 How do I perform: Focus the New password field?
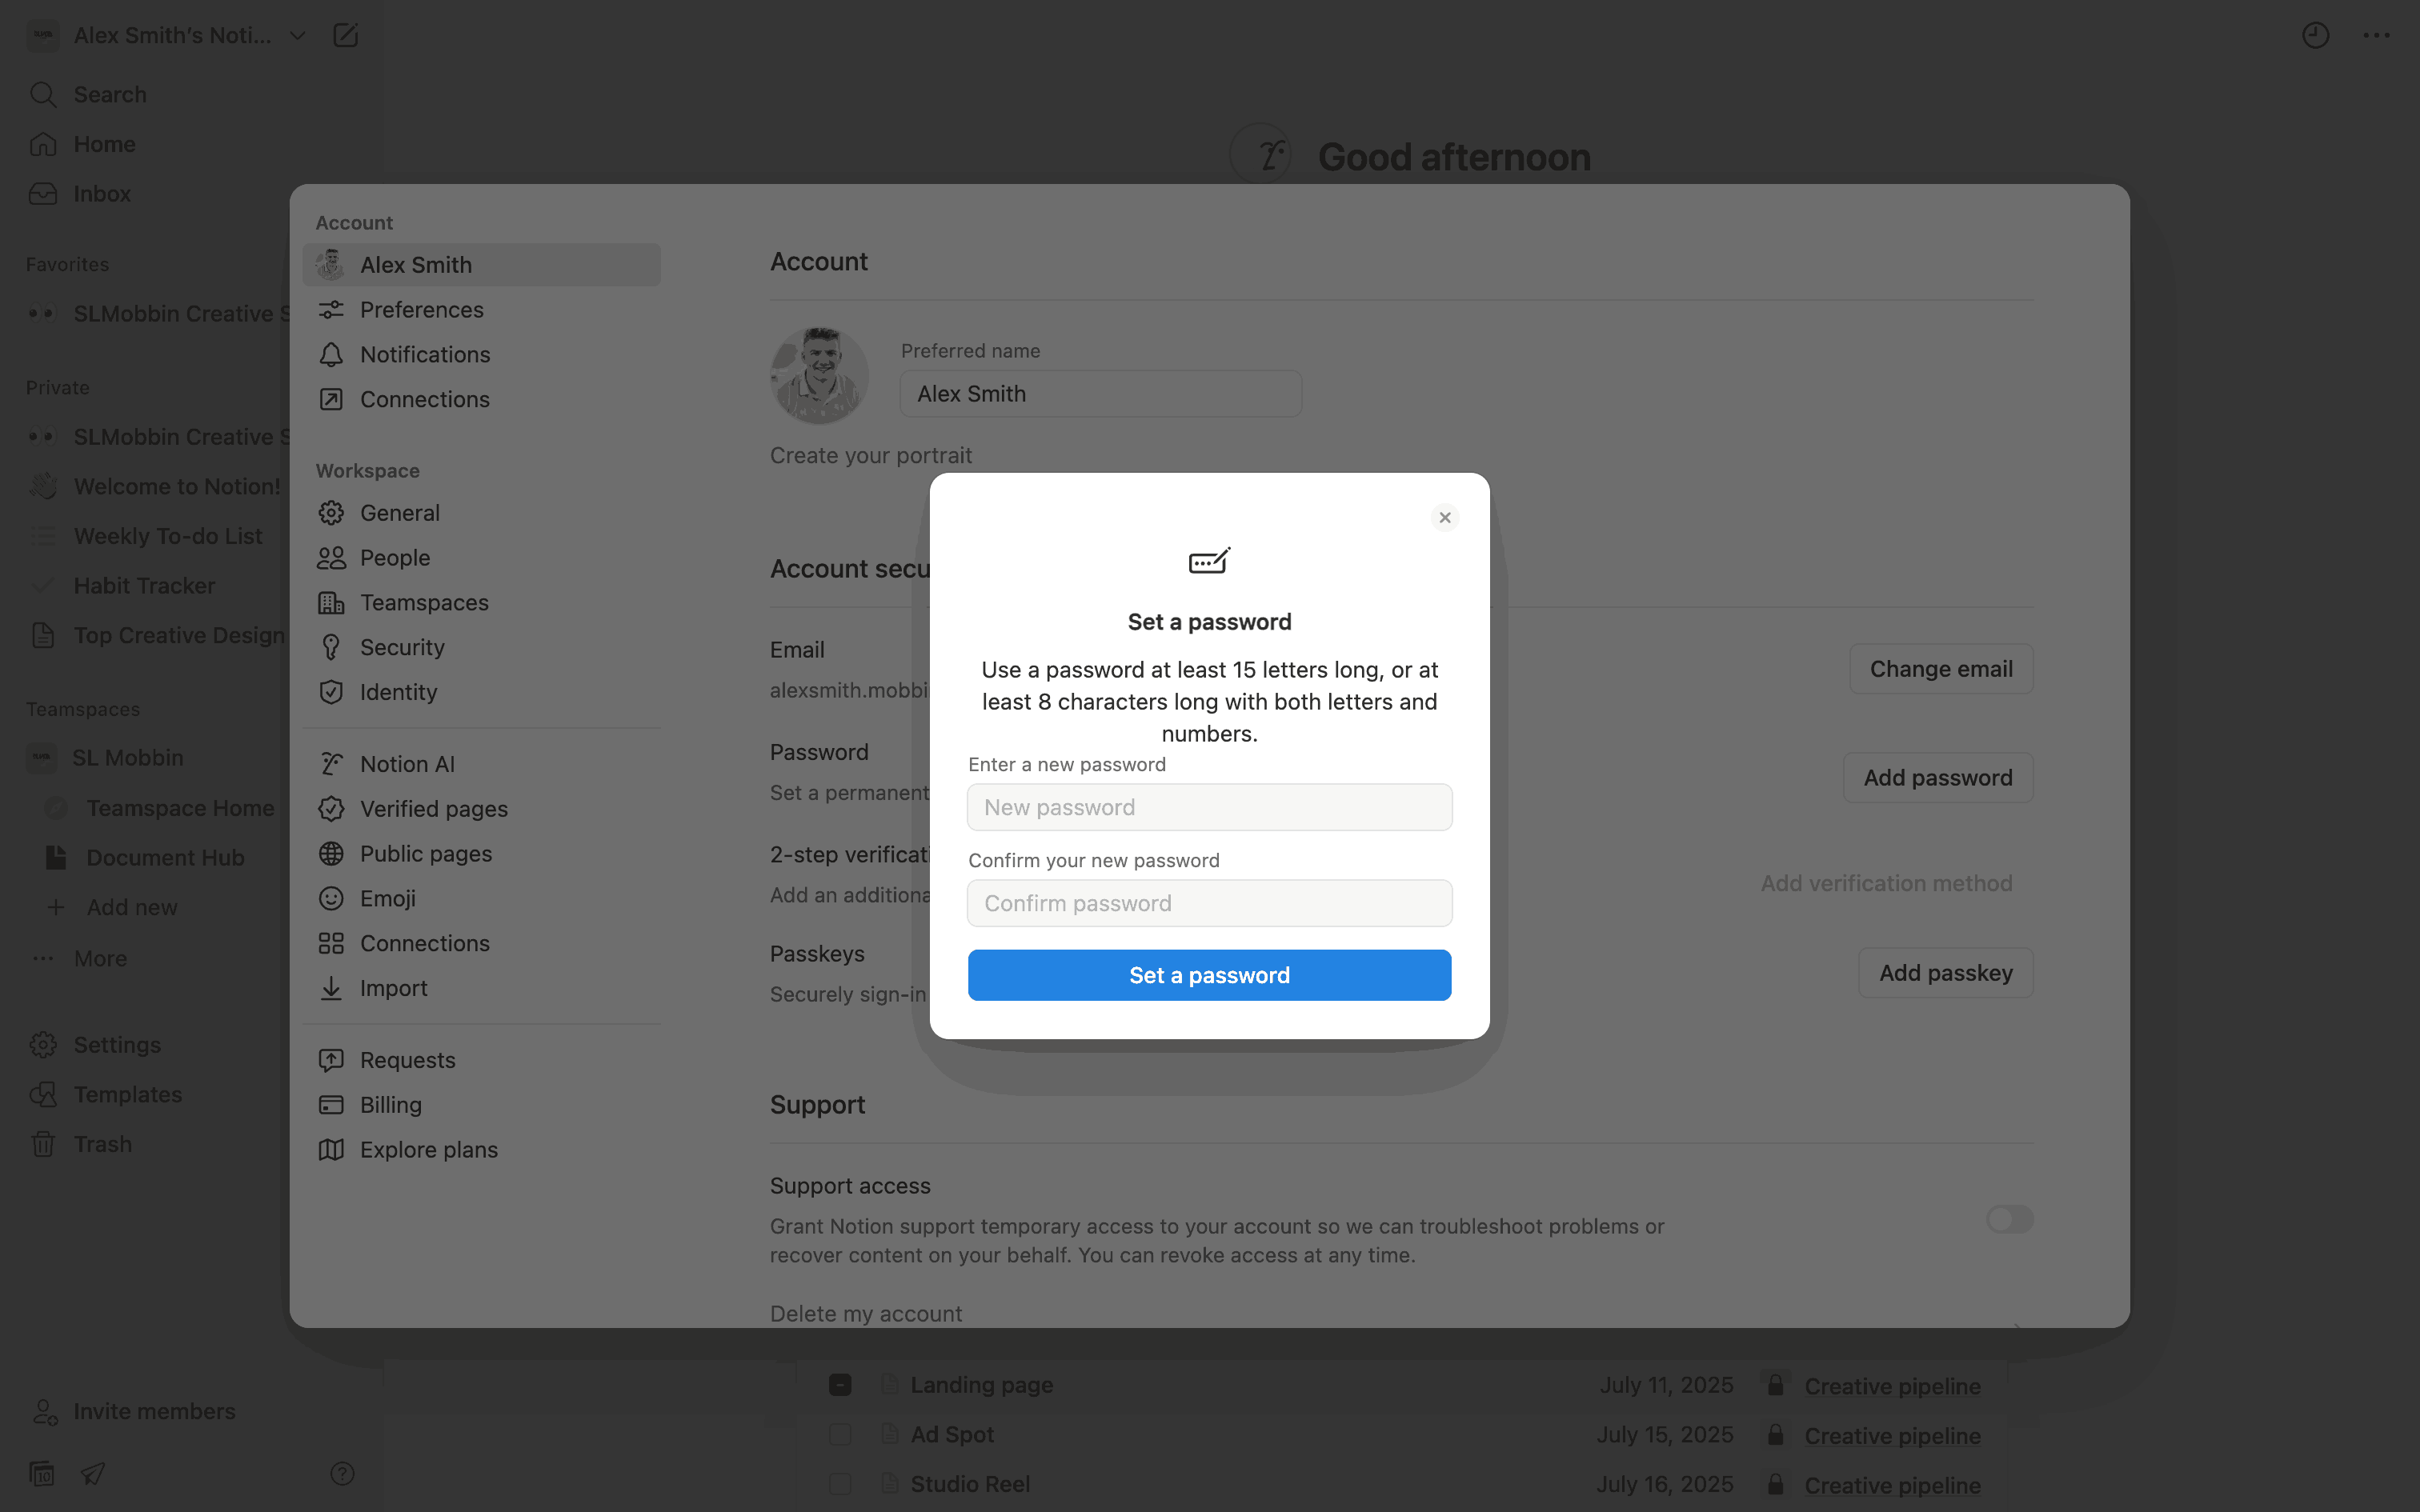[x=1209, y=807]
